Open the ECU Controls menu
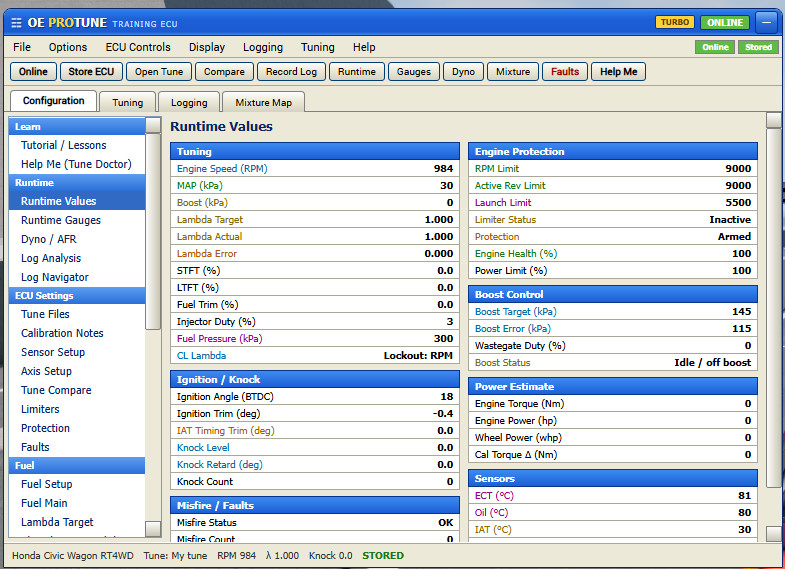Screen dimensions: 785x569 (x=138, y=47)
